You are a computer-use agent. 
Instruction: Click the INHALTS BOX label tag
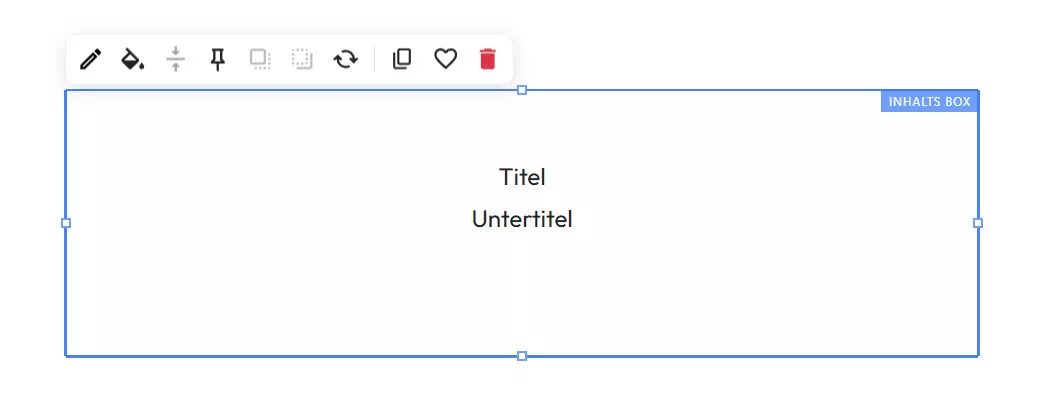click(929, 102)
